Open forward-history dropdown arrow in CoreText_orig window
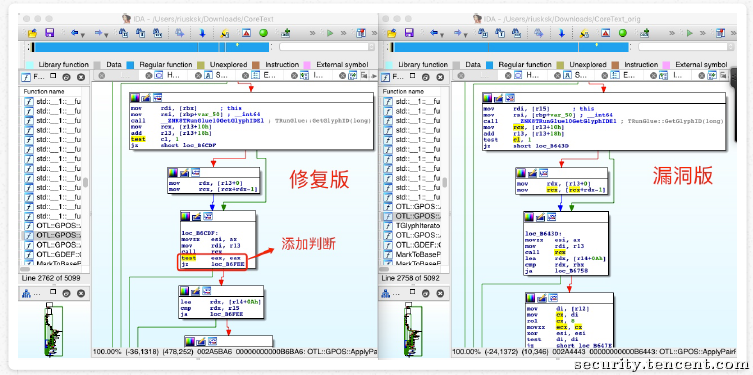The image size is (753, 375). pyautogui.click(x=466, y=35)
